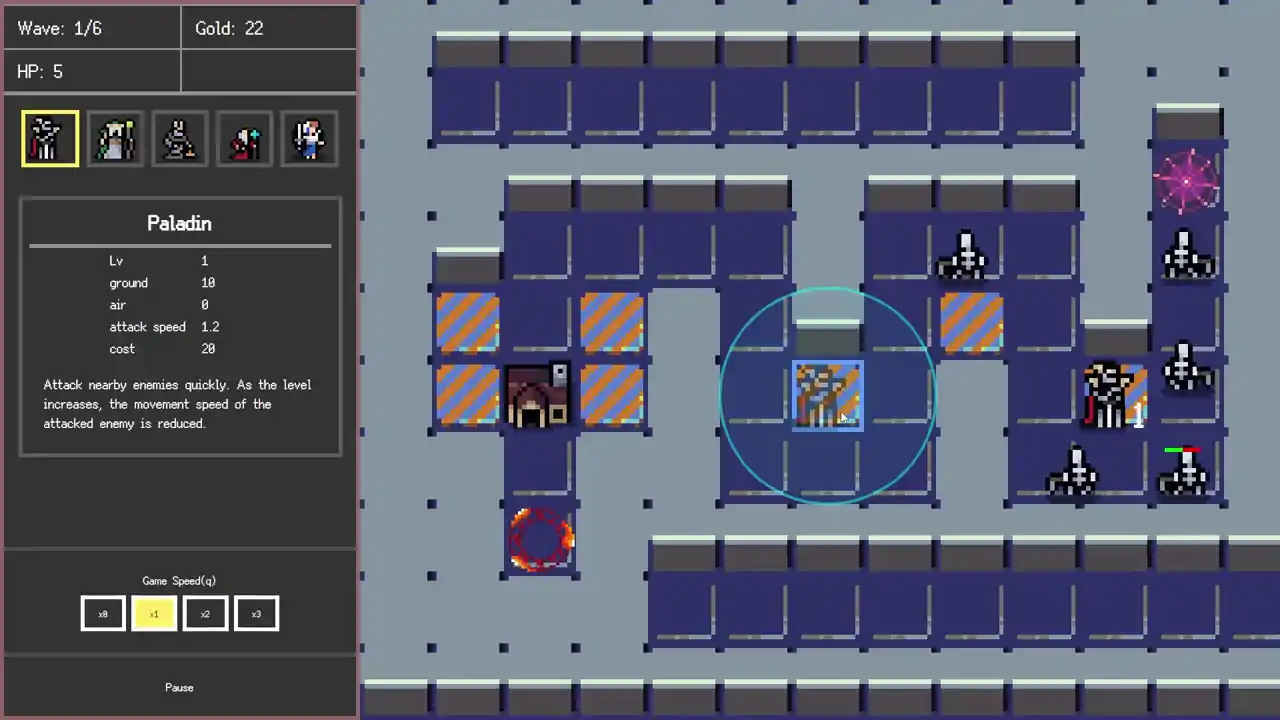Click the magenta enemy spawn portal

tap(1187, 181)
